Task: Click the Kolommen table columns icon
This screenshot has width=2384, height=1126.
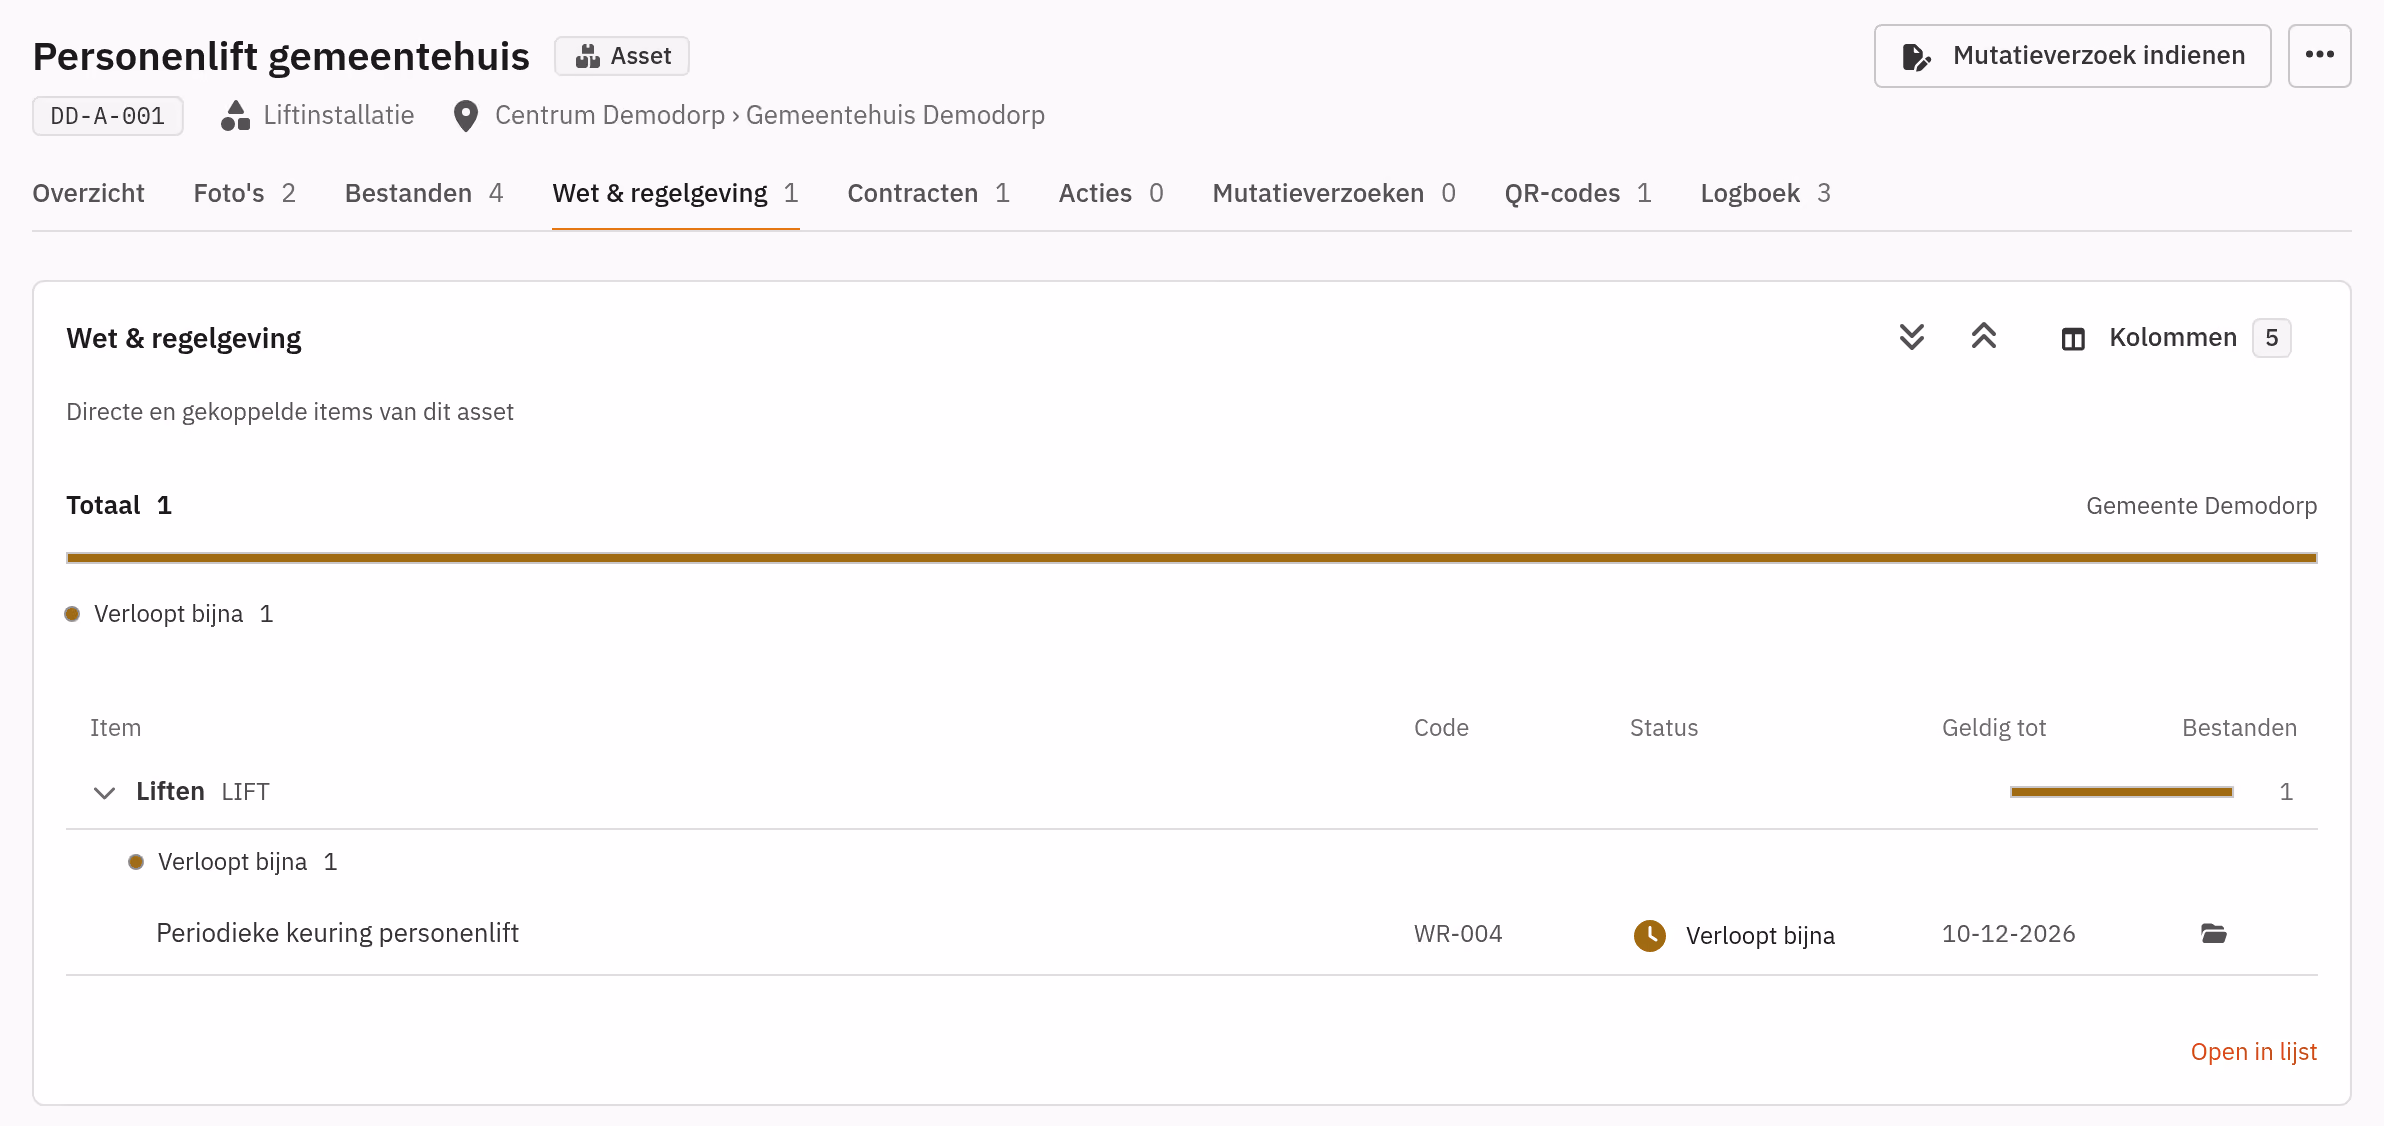Action: (2073, 339)
